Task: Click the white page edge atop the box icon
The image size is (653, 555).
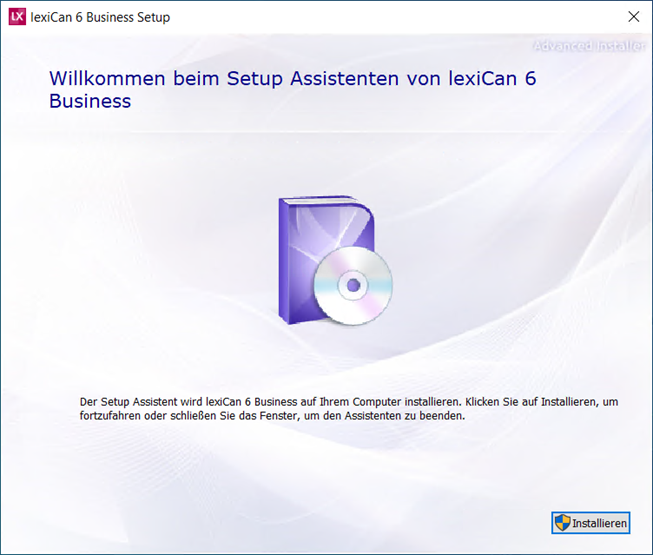Action: pyautogui.click(x=317, y=200)
